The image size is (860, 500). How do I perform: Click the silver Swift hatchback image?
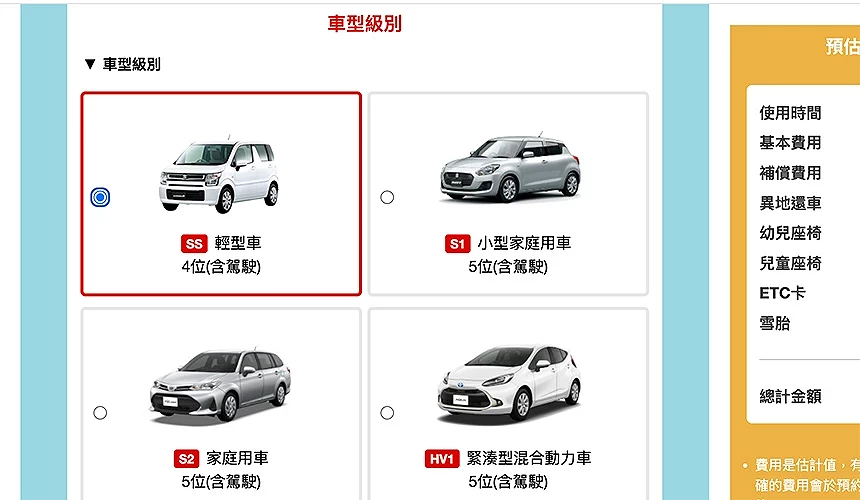[x=510, y=167]
